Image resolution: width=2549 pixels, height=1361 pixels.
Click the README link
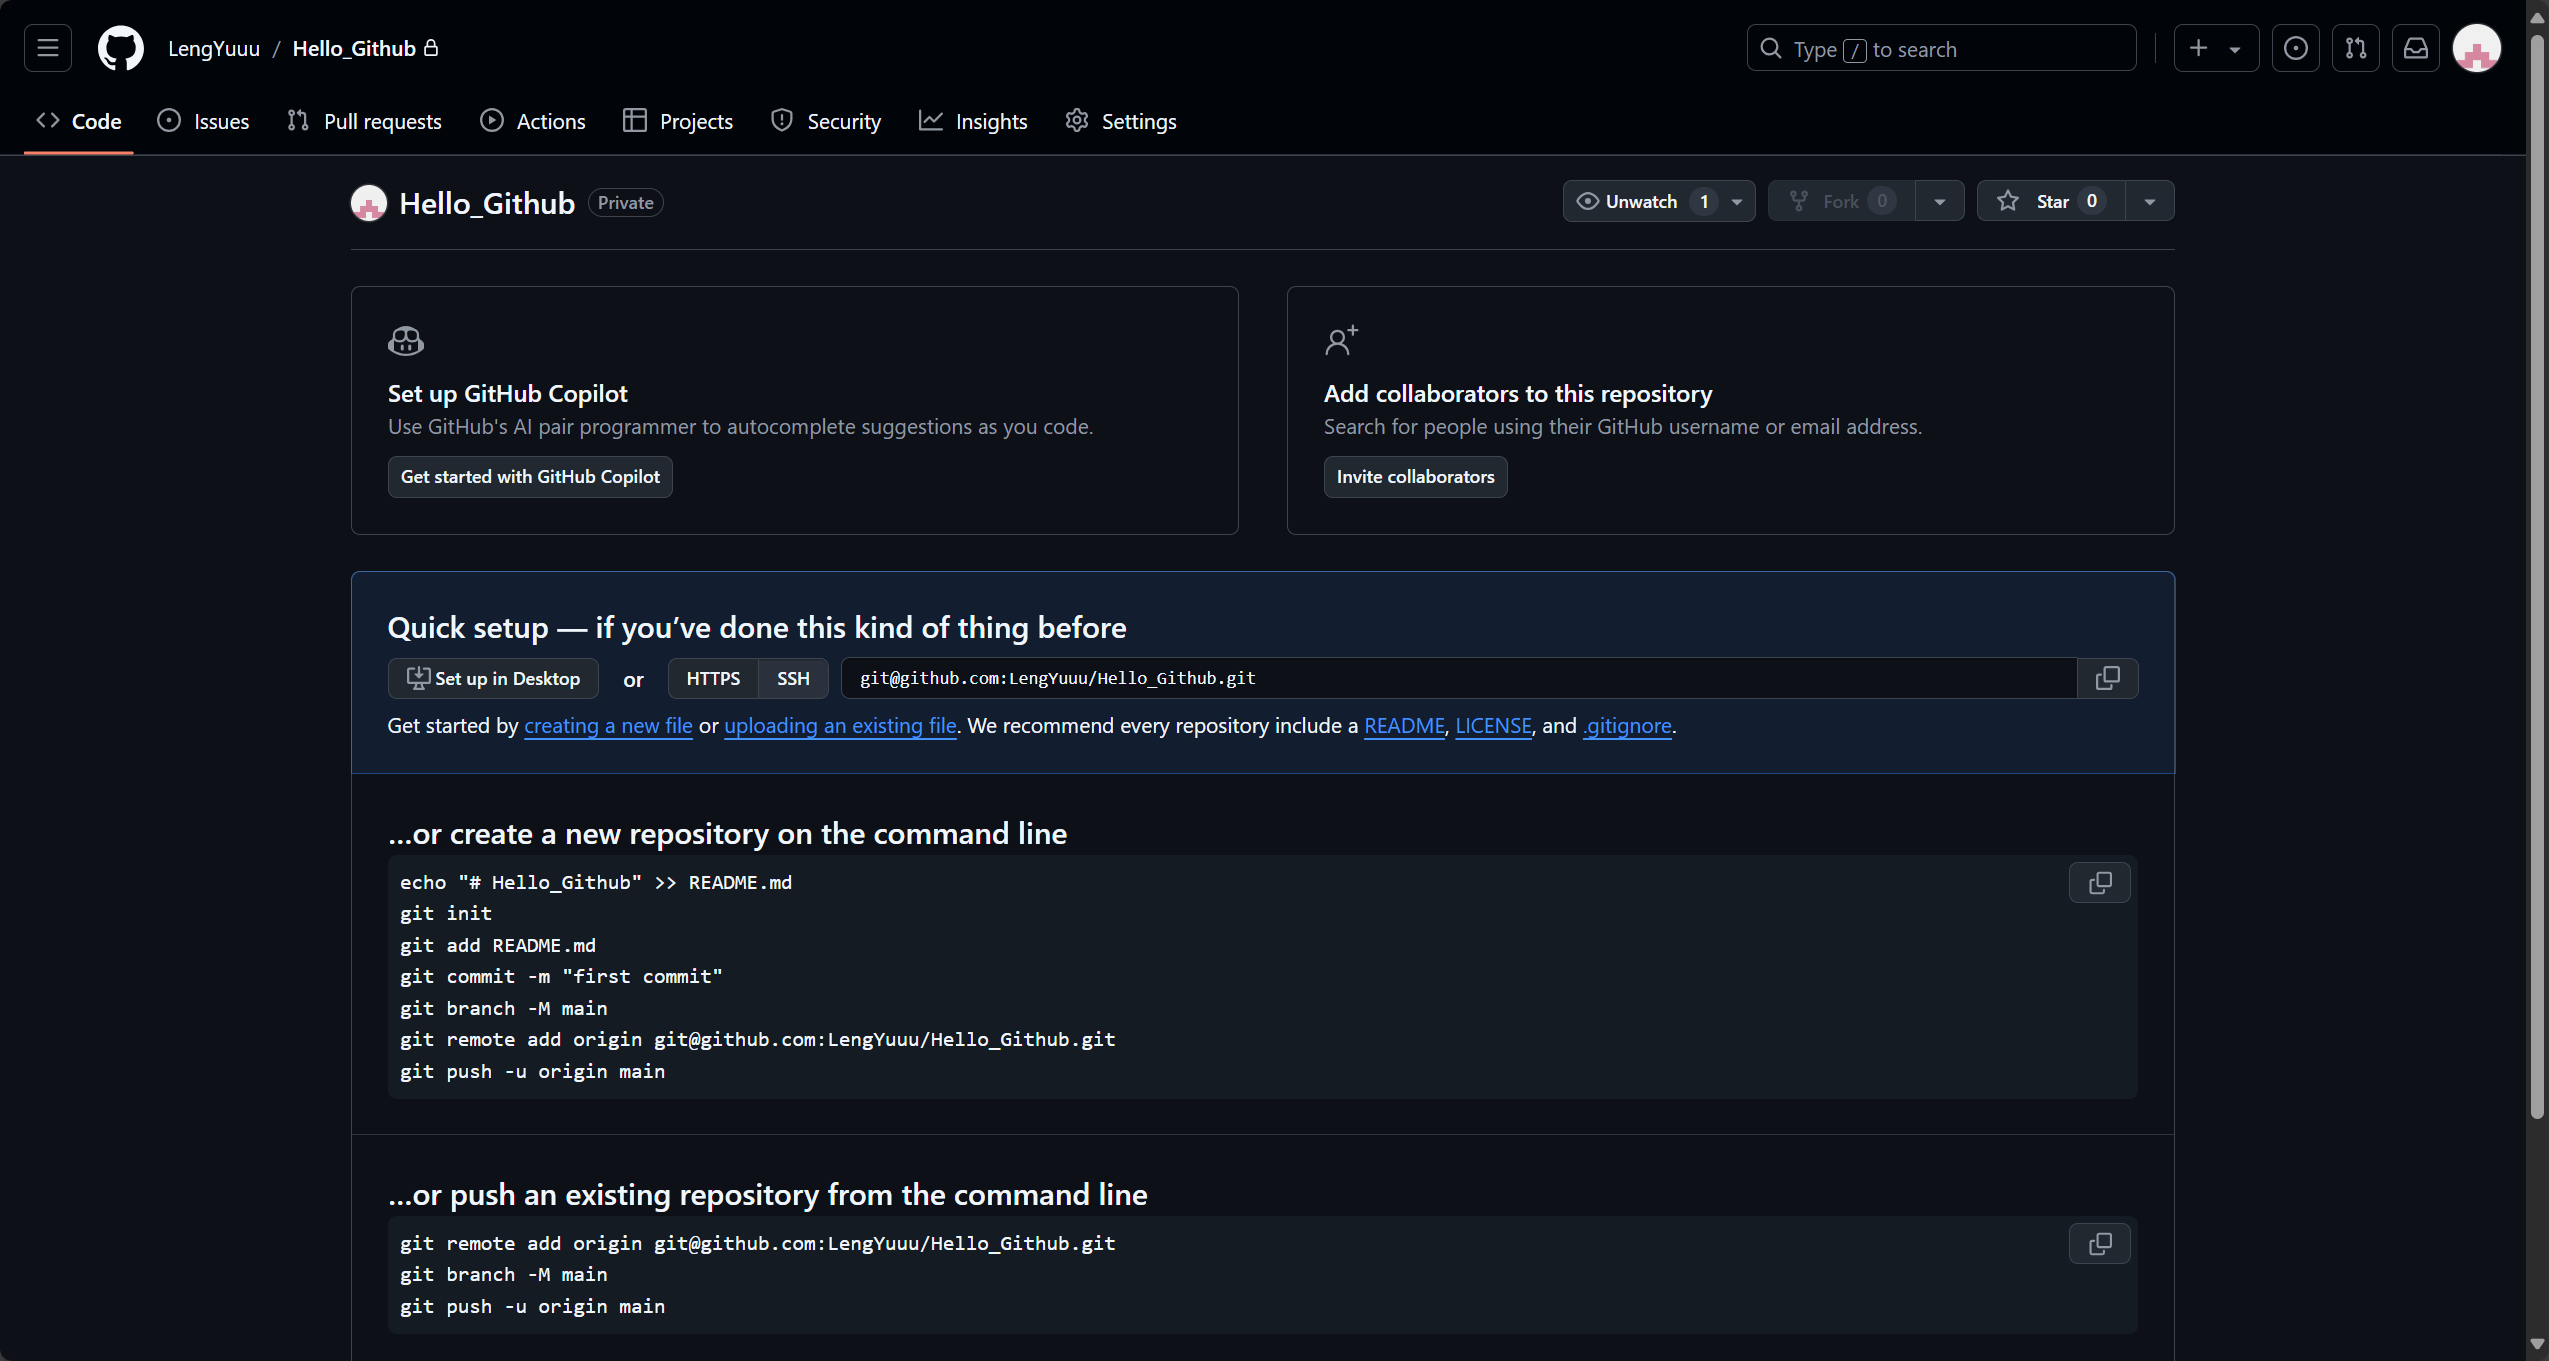[x=1404, y=726]
